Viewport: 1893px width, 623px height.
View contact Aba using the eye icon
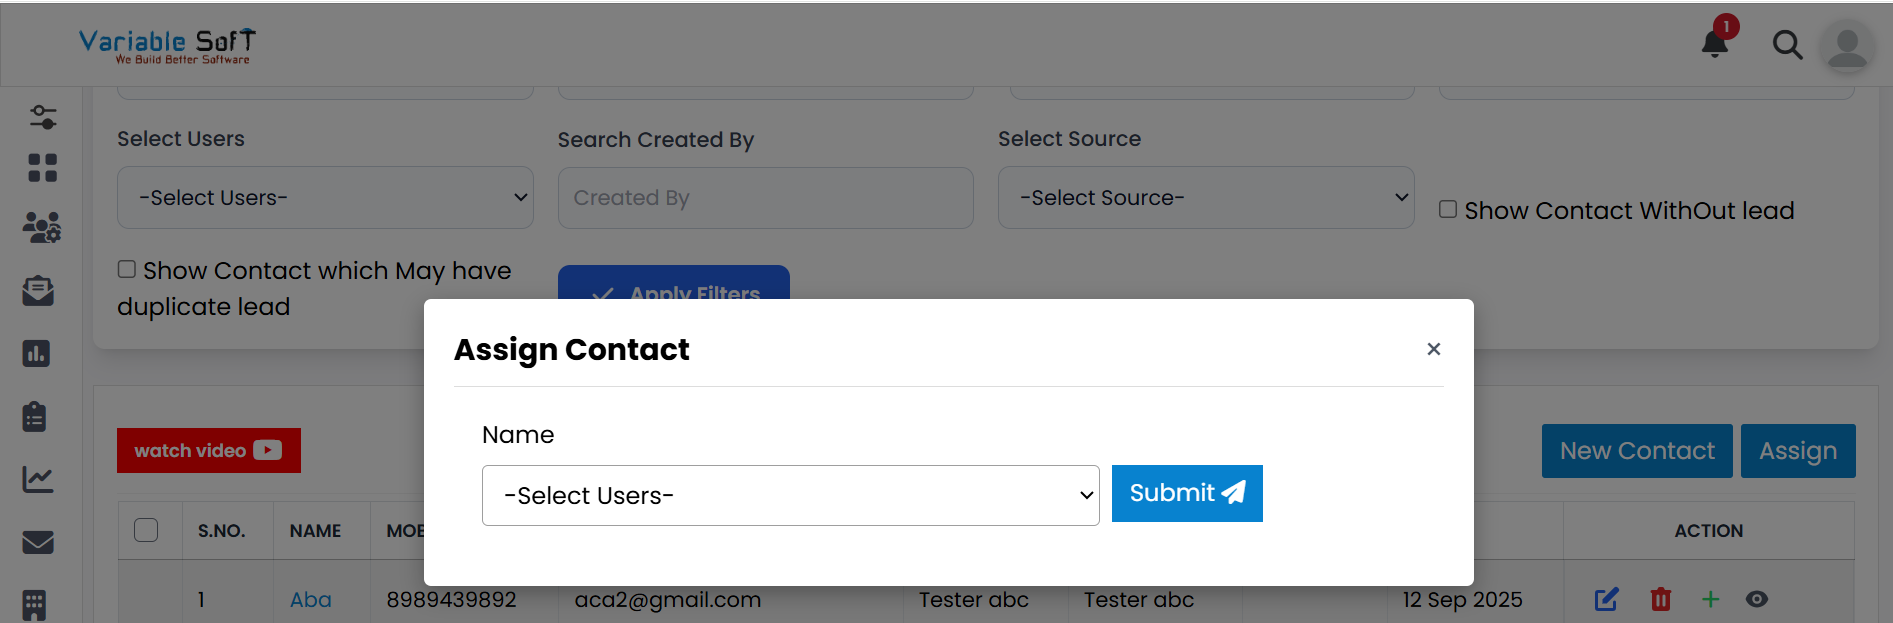(x=1758, y=599)
